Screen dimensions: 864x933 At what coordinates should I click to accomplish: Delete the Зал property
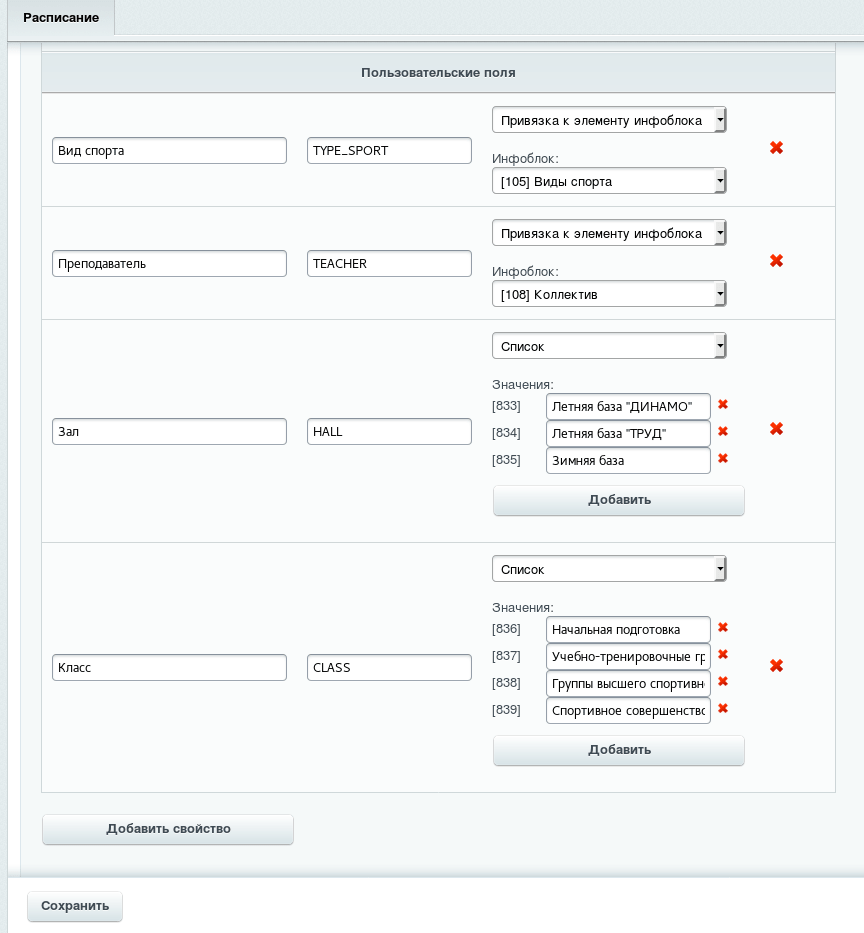point(776,429)
